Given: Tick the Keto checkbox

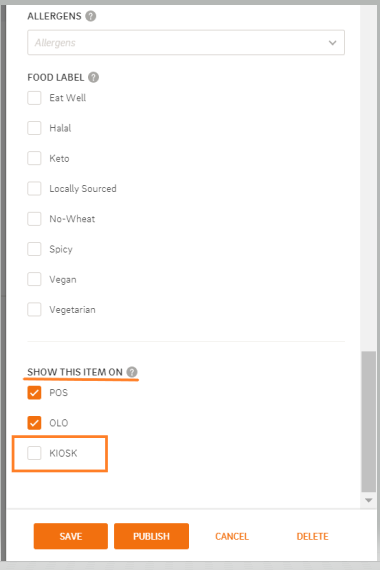Looking at the screenshot, I should point(34,158).
